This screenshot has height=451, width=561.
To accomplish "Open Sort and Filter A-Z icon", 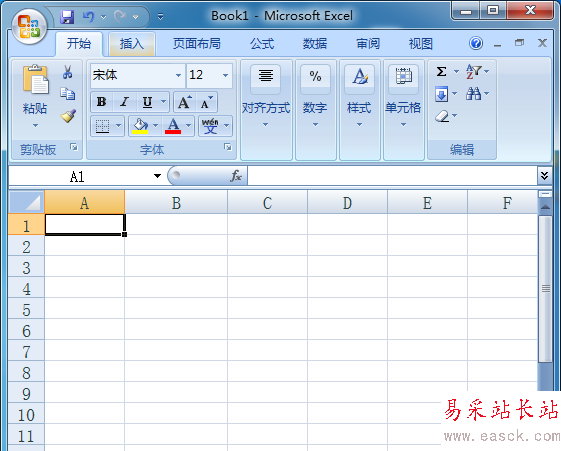I will click(474, 72).
